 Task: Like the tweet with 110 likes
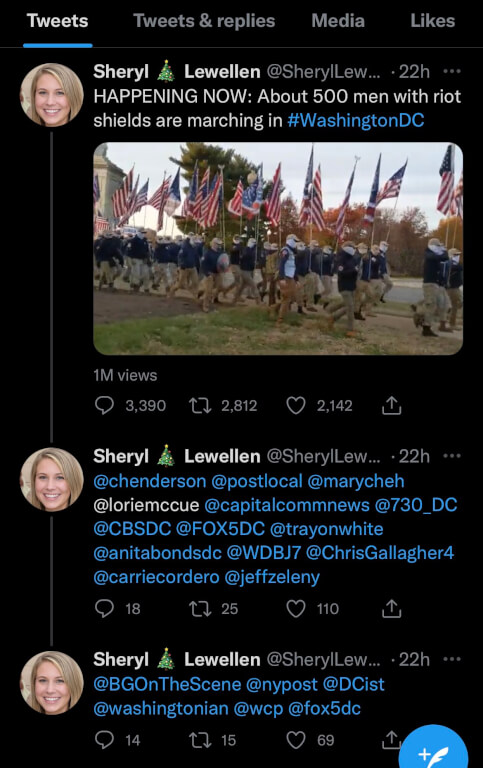[296, 609]
